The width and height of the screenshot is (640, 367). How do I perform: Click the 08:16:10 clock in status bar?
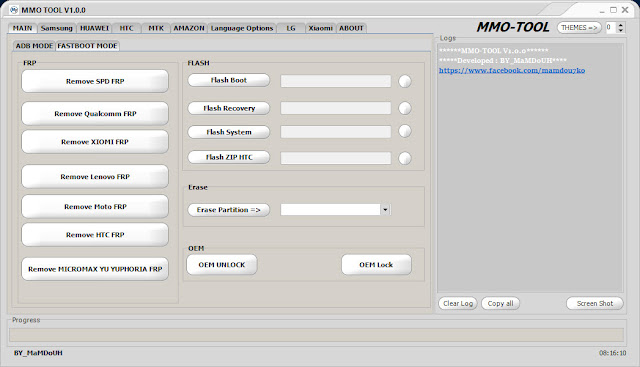pyautogui.click(x=612, y=353)
